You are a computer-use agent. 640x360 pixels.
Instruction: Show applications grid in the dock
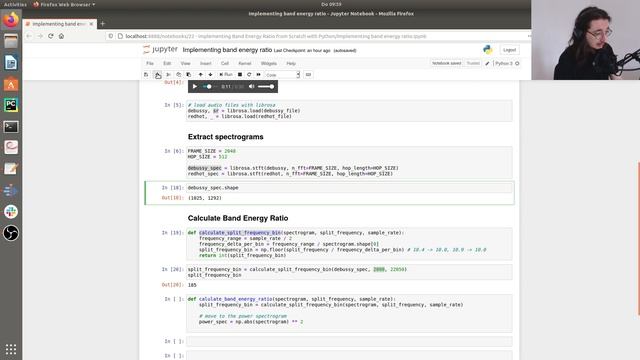(11, 349)
